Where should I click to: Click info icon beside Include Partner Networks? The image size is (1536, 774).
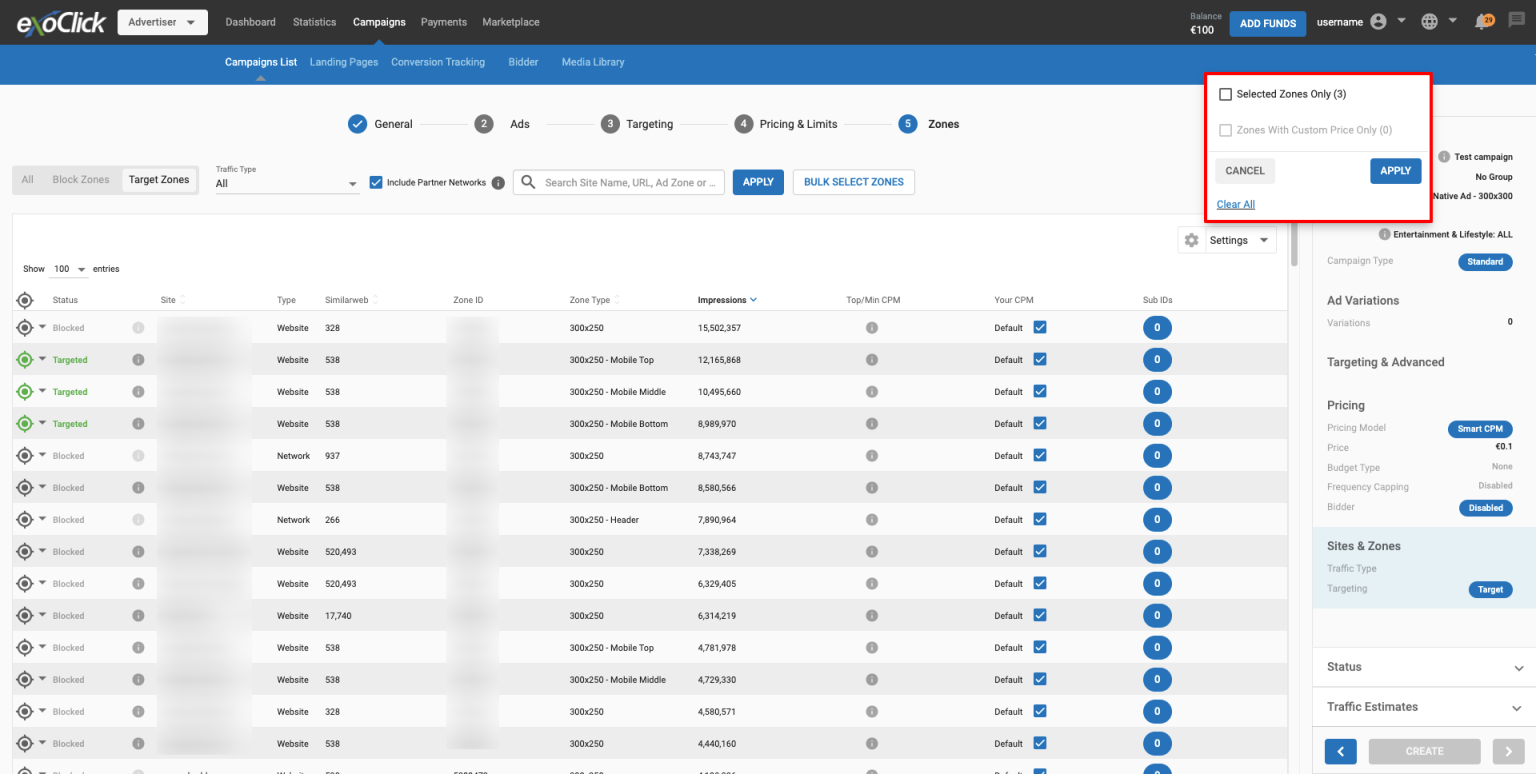pos(498,183)
